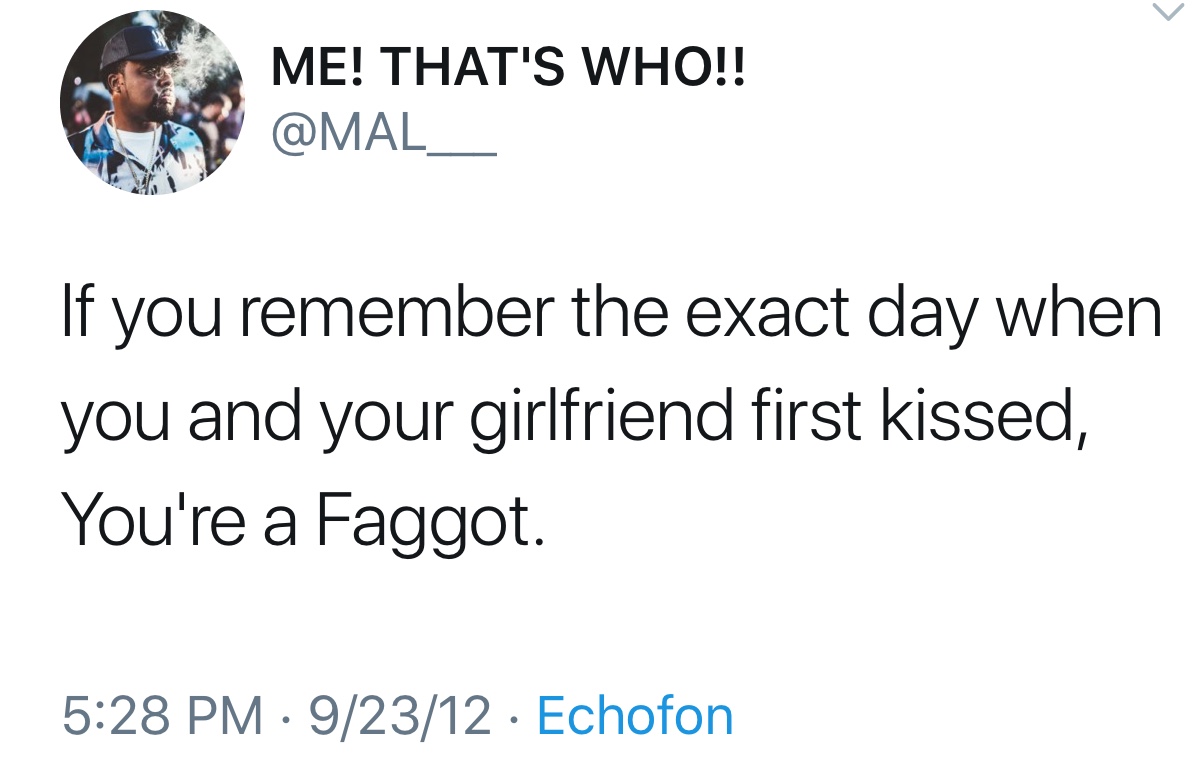Open the Echofon source link

[635, 716]
